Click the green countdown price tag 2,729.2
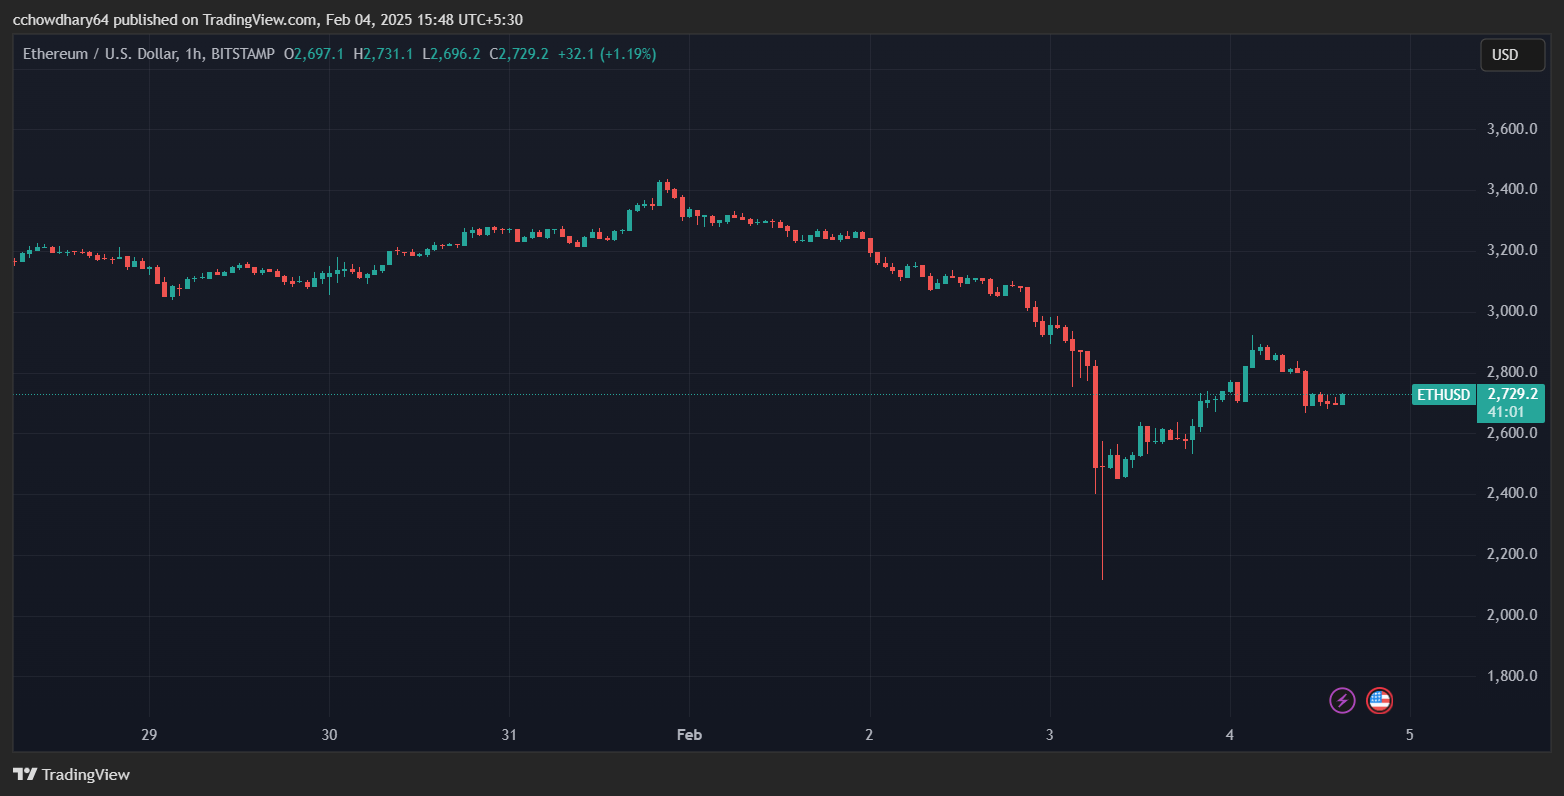The width and height of the screenshot is (1564, 796). coord(1511,394)
